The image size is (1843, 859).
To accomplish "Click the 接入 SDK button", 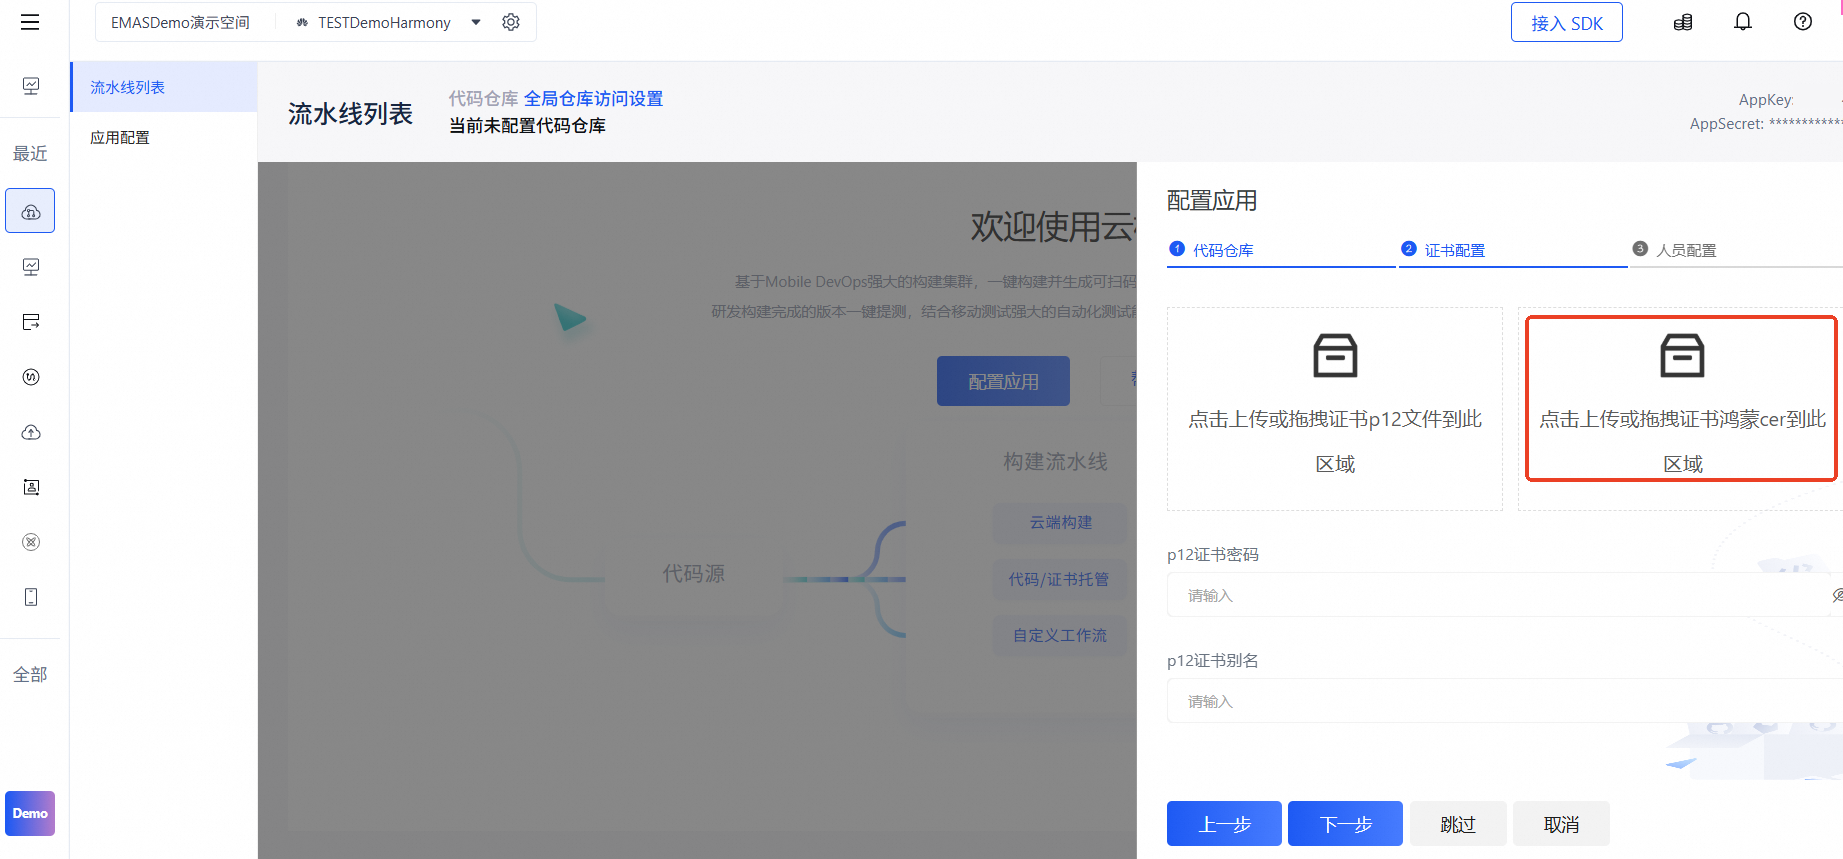I will (1566, 23).
